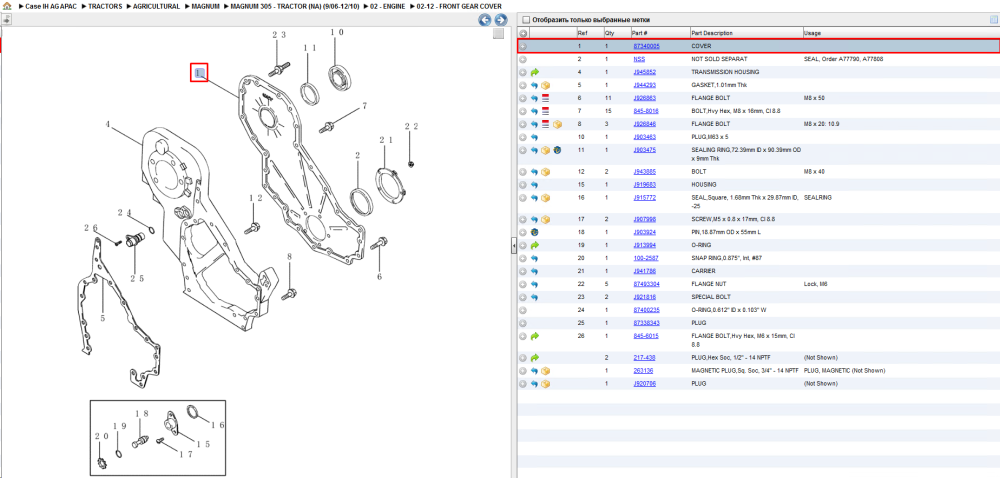Screen dimensions: 1000x478
Task: Click red list icon in 845-8016 row
Action: pyautogui.click(x=545, y=111)
